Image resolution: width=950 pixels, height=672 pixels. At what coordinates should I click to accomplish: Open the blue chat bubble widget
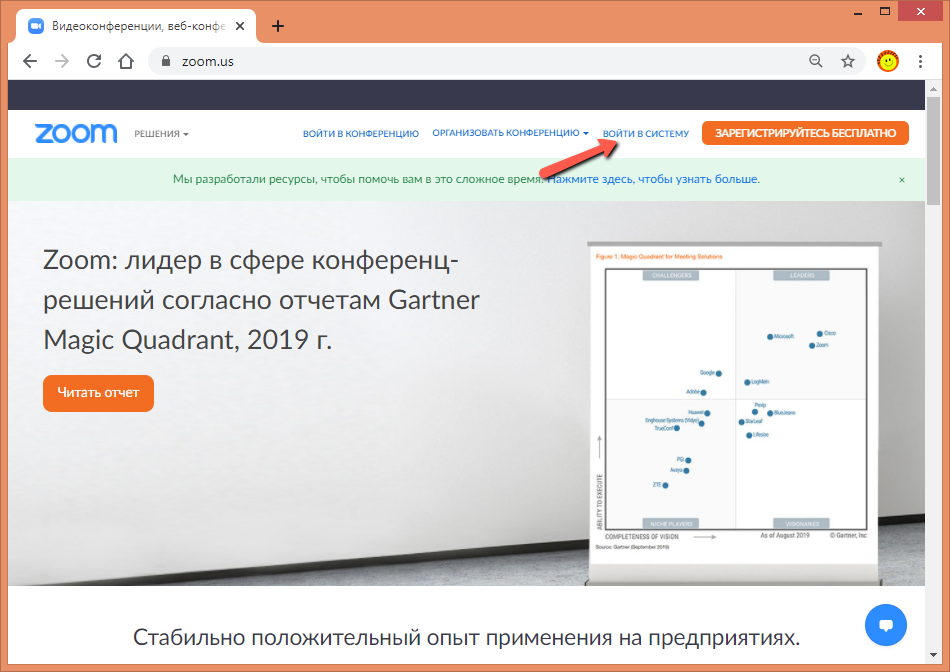click(885, 625)
